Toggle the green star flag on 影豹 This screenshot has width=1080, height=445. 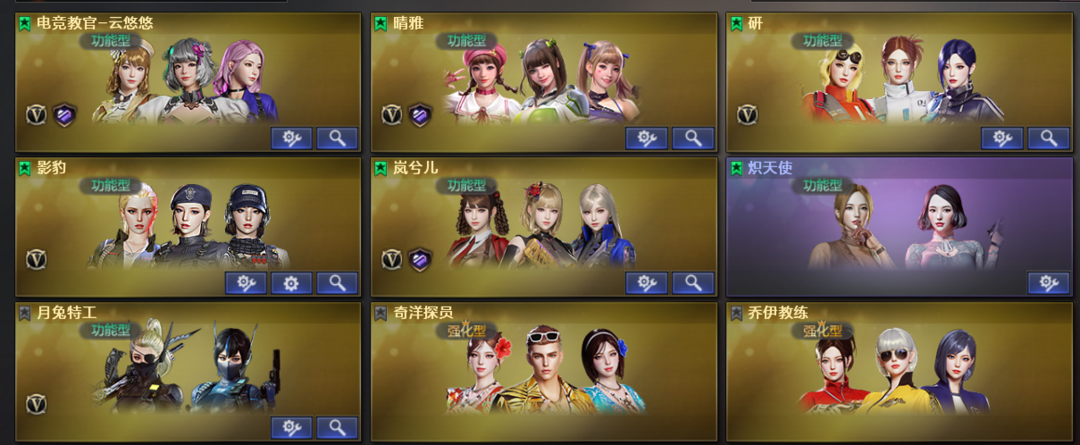(25, 168)
